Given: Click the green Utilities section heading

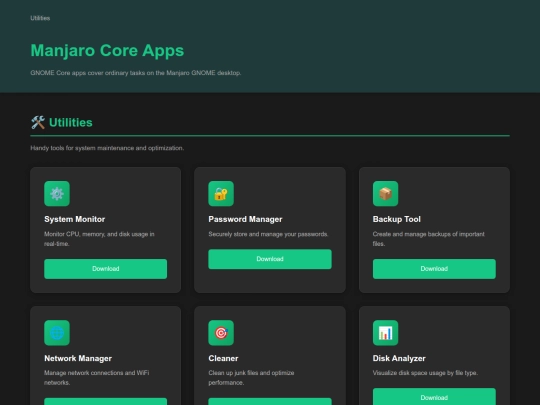Looking at the screenshot, I should pos(71,122).
